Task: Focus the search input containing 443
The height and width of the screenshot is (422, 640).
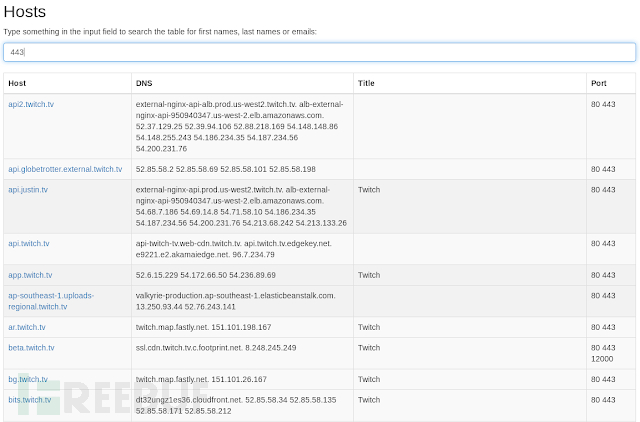Action: 320,52
